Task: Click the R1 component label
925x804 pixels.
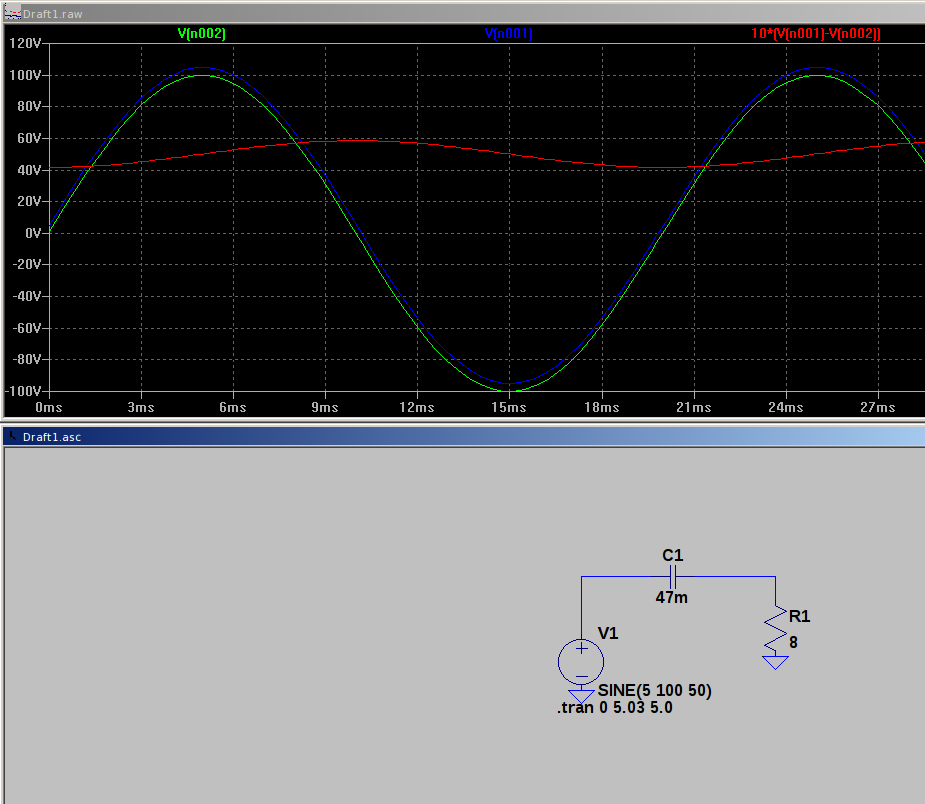Action: (x=799, y=617)
